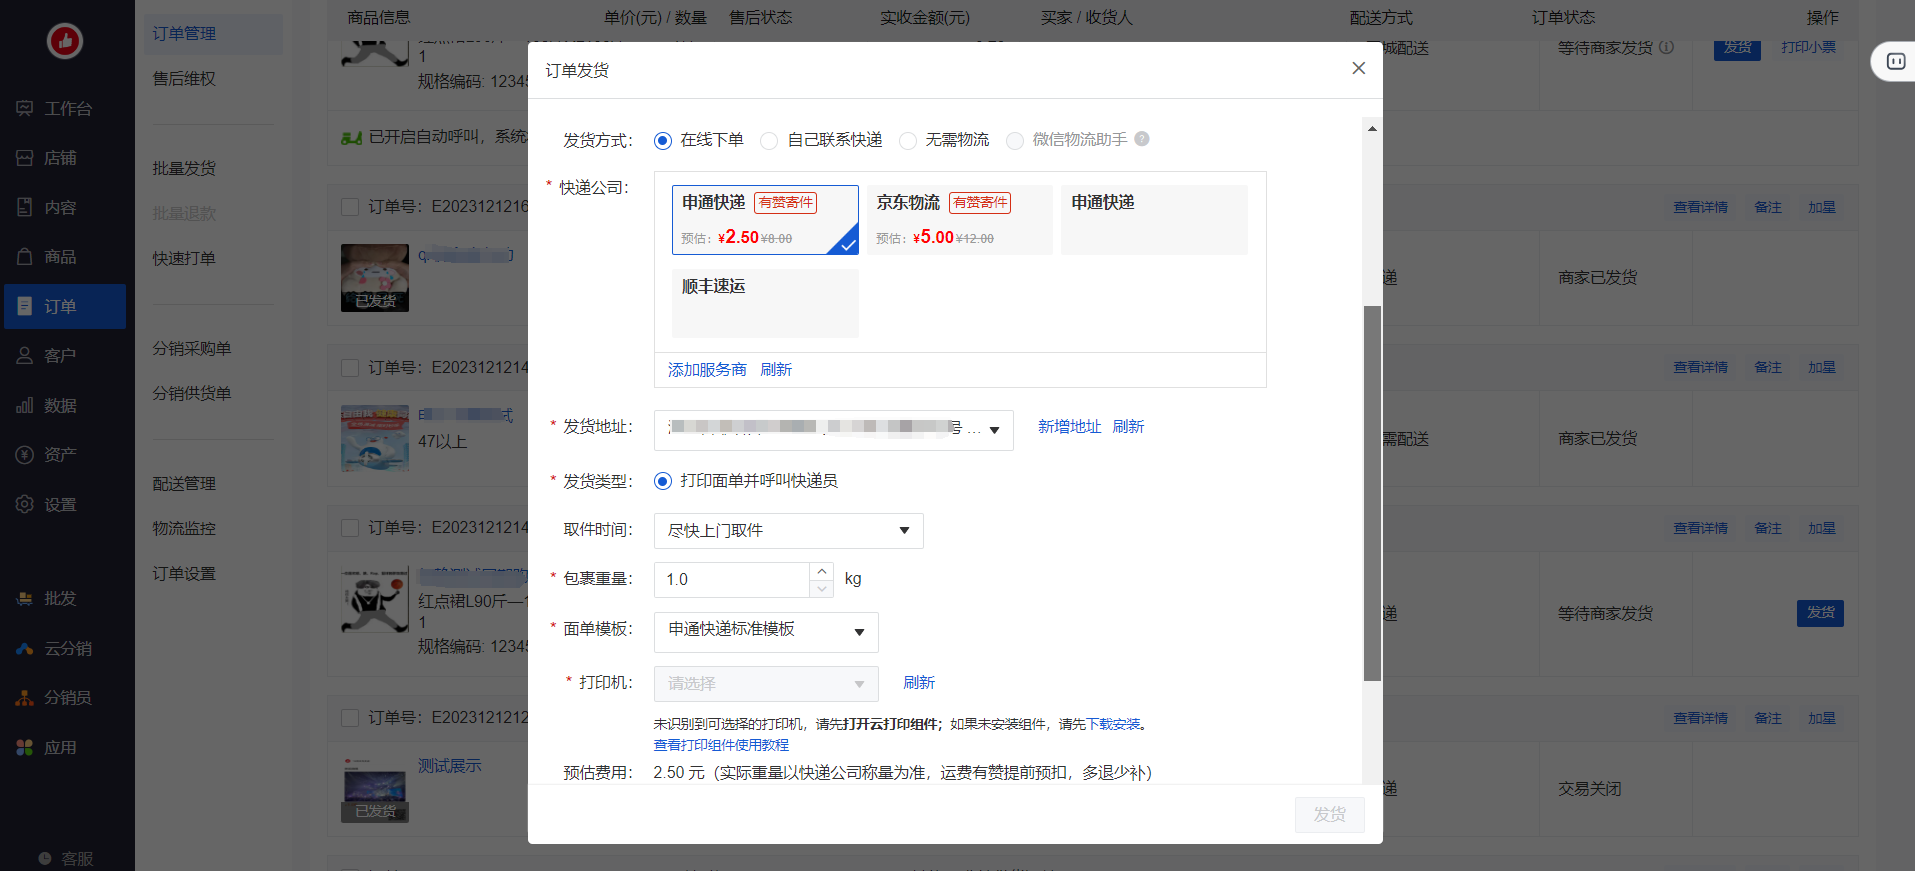Open 物流监控 menu item
This screenshot has height=871, width=1915.
click(x=184, y=529)
